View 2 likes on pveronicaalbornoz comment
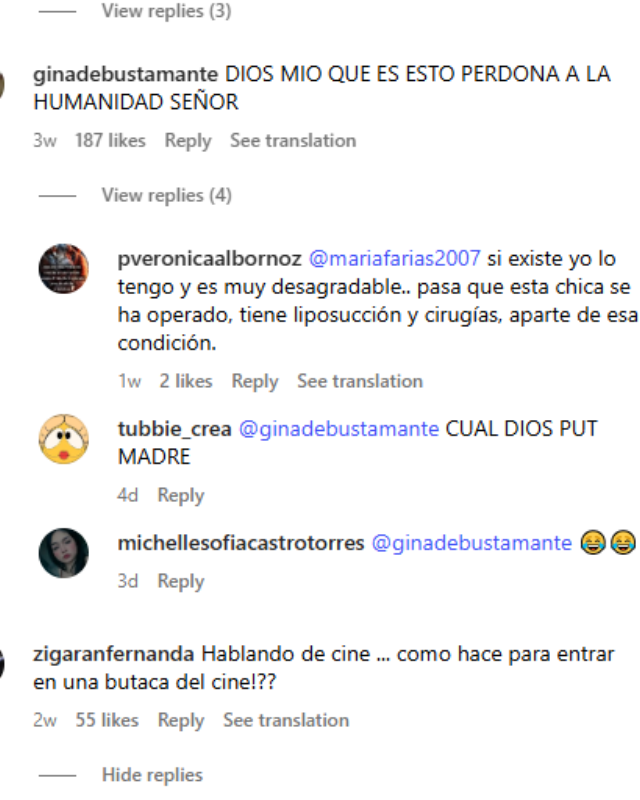Screen dimensions: 640x800 pos(186,381)
